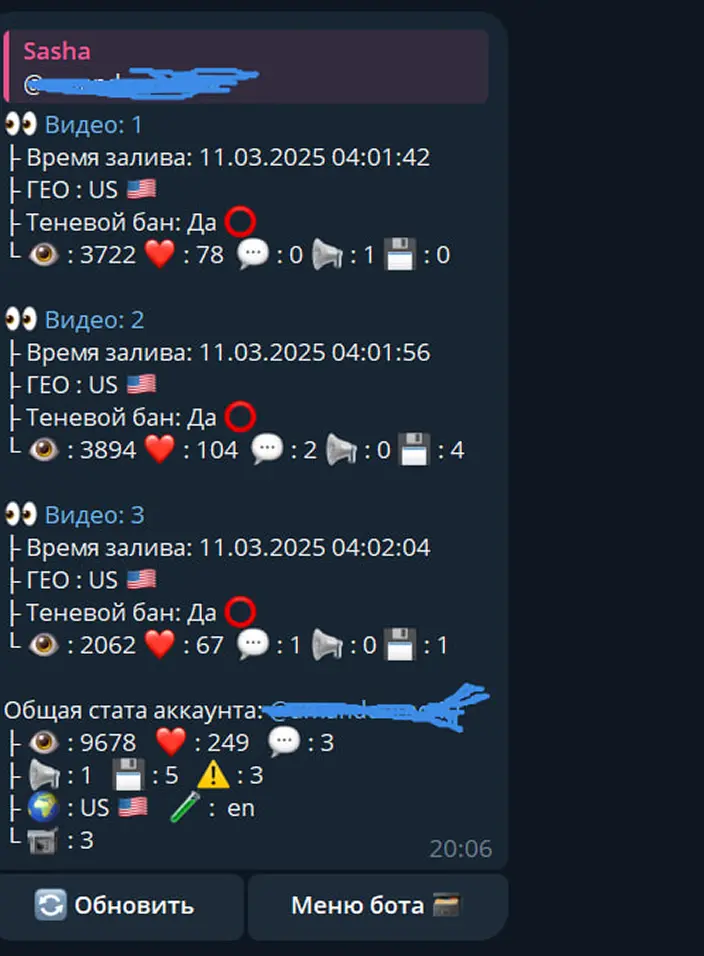Screen dimensions: 704x956
Task: Open Меню бота button
Action: point(377,906)
